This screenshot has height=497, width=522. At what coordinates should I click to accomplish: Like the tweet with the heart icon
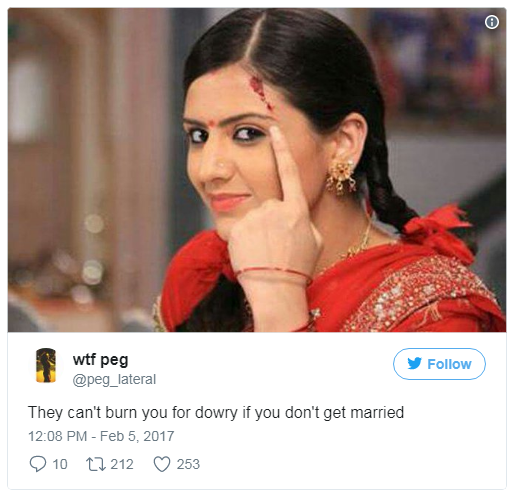162,464
